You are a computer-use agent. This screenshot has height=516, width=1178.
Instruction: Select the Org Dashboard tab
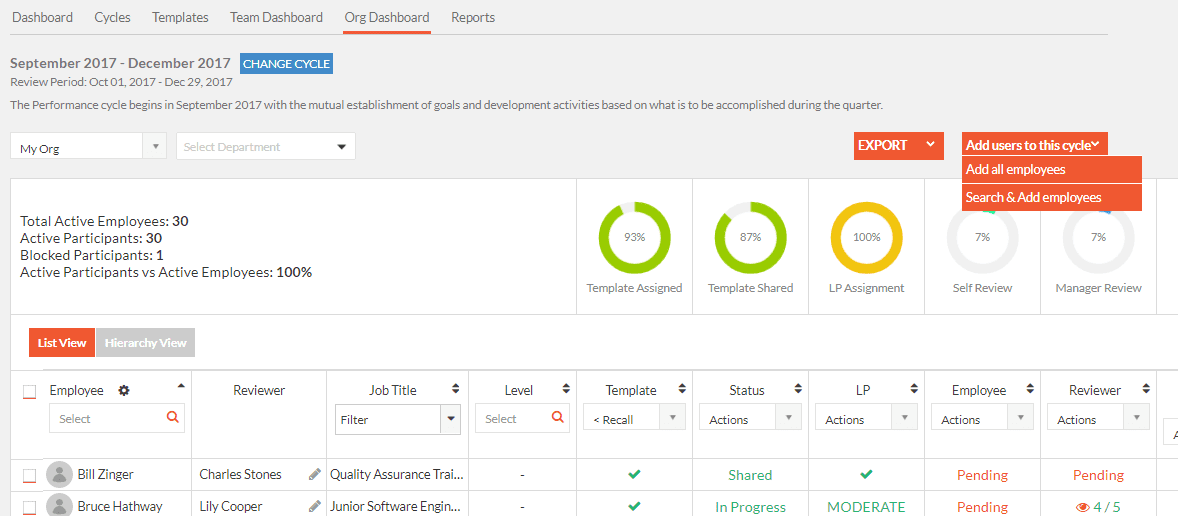coord(387,17)
